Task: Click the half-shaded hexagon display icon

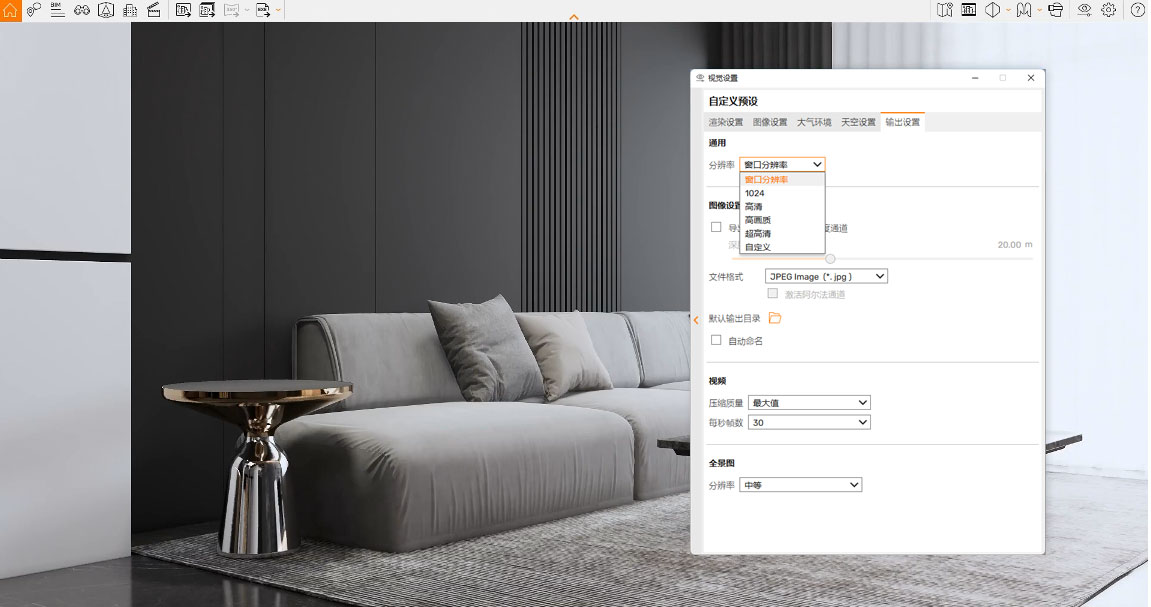Action: (x=992, y=10)
